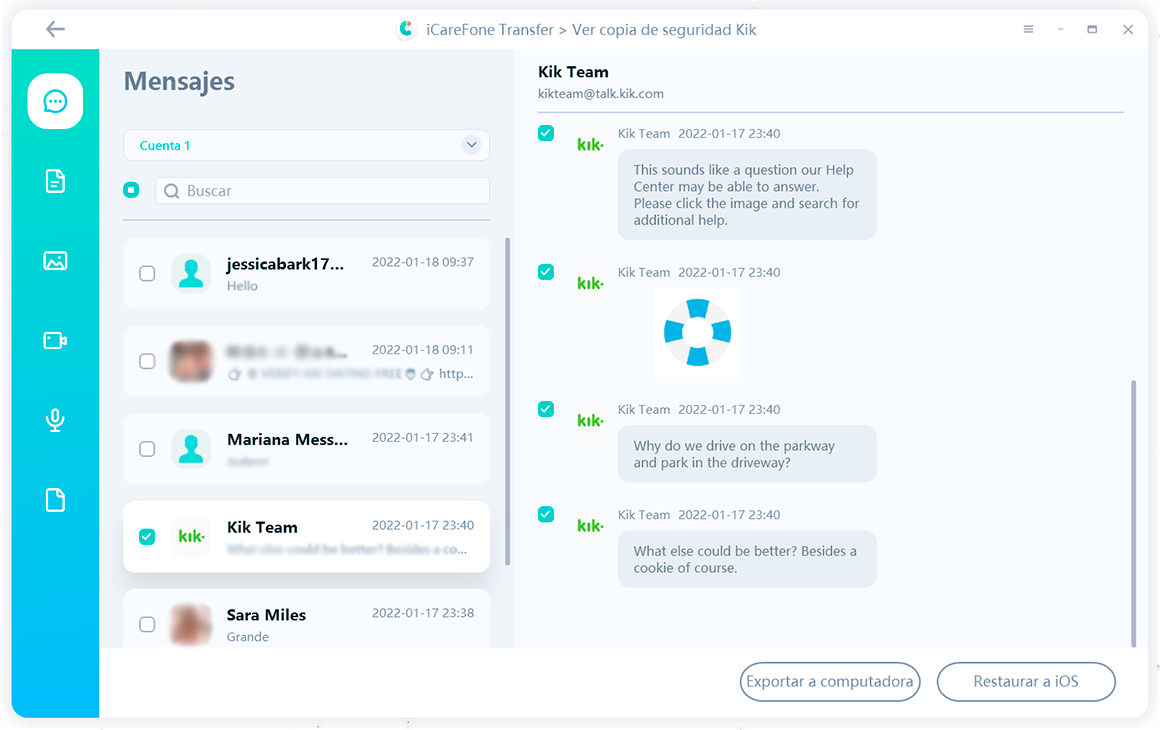Image resolution: width=1160 pixels, height=730 pixels.
Task: Click the search magnifier icon
Action: tap(172, 191)
